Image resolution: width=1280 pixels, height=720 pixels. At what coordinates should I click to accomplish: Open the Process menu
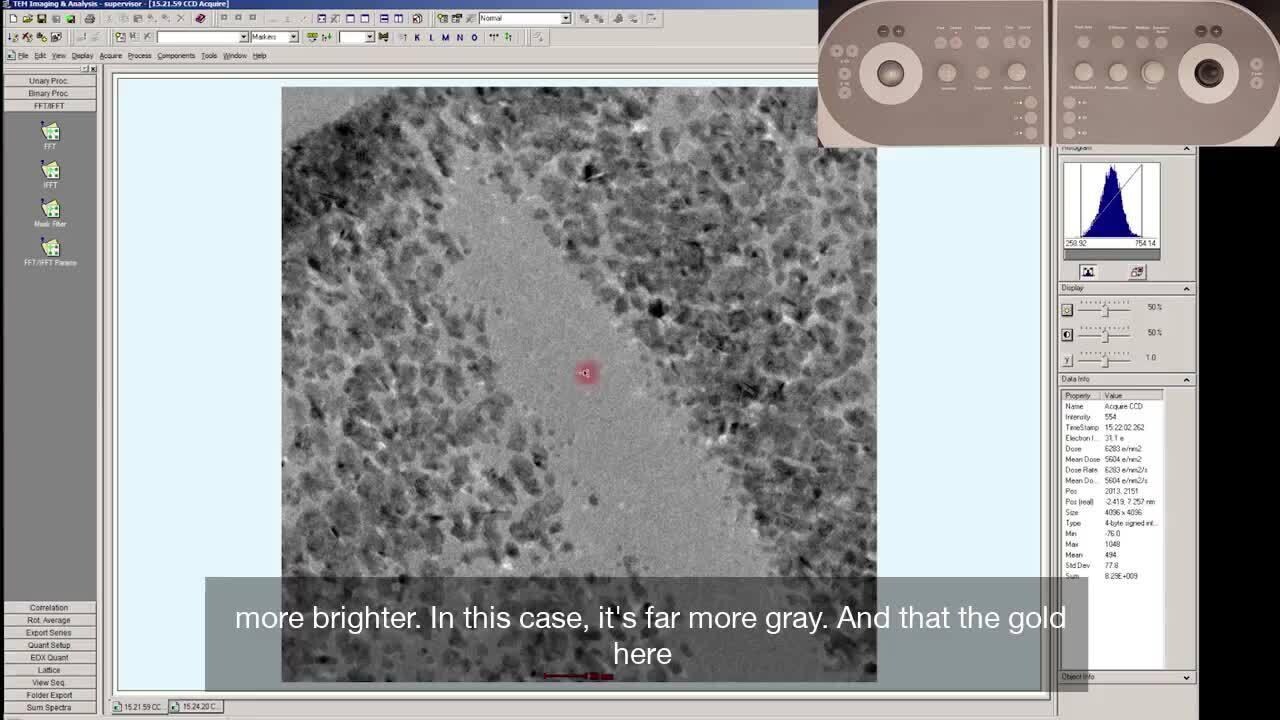coord(139,56)
